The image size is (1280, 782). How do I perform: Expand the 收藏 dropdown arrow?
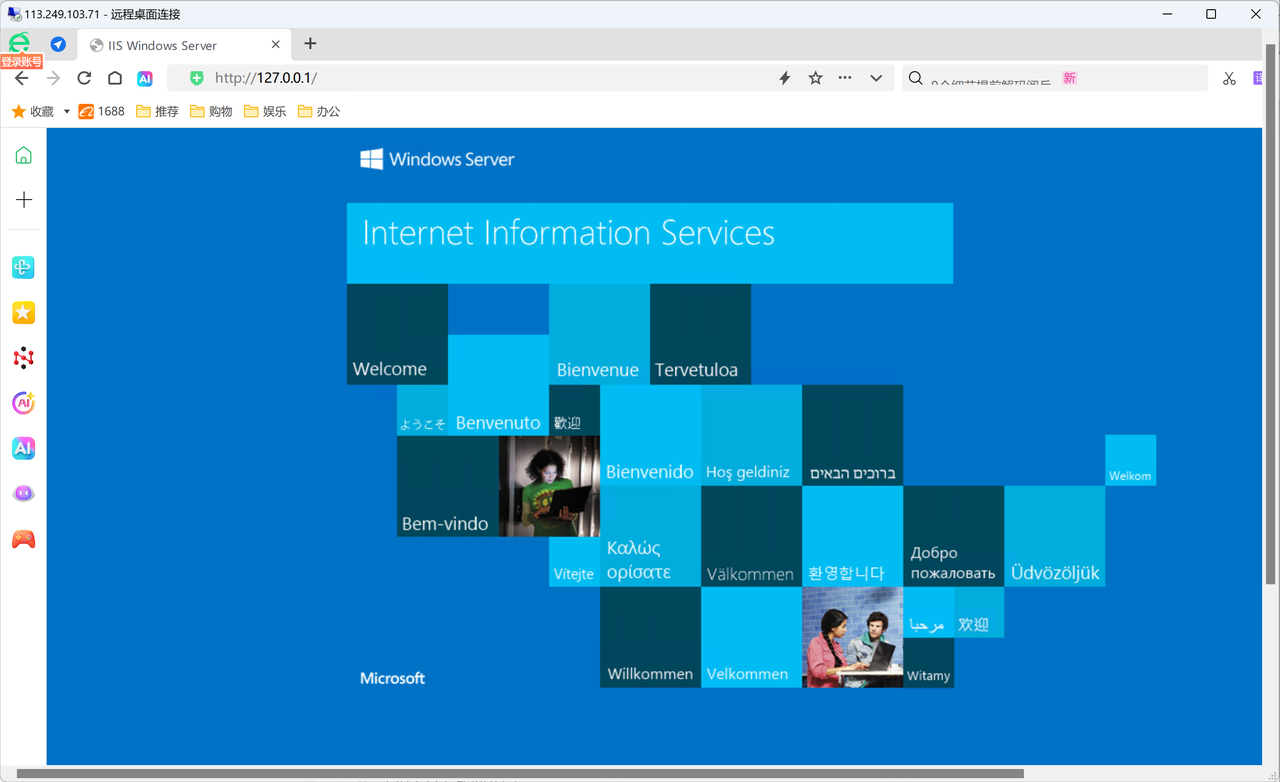(x=67, y=111)
